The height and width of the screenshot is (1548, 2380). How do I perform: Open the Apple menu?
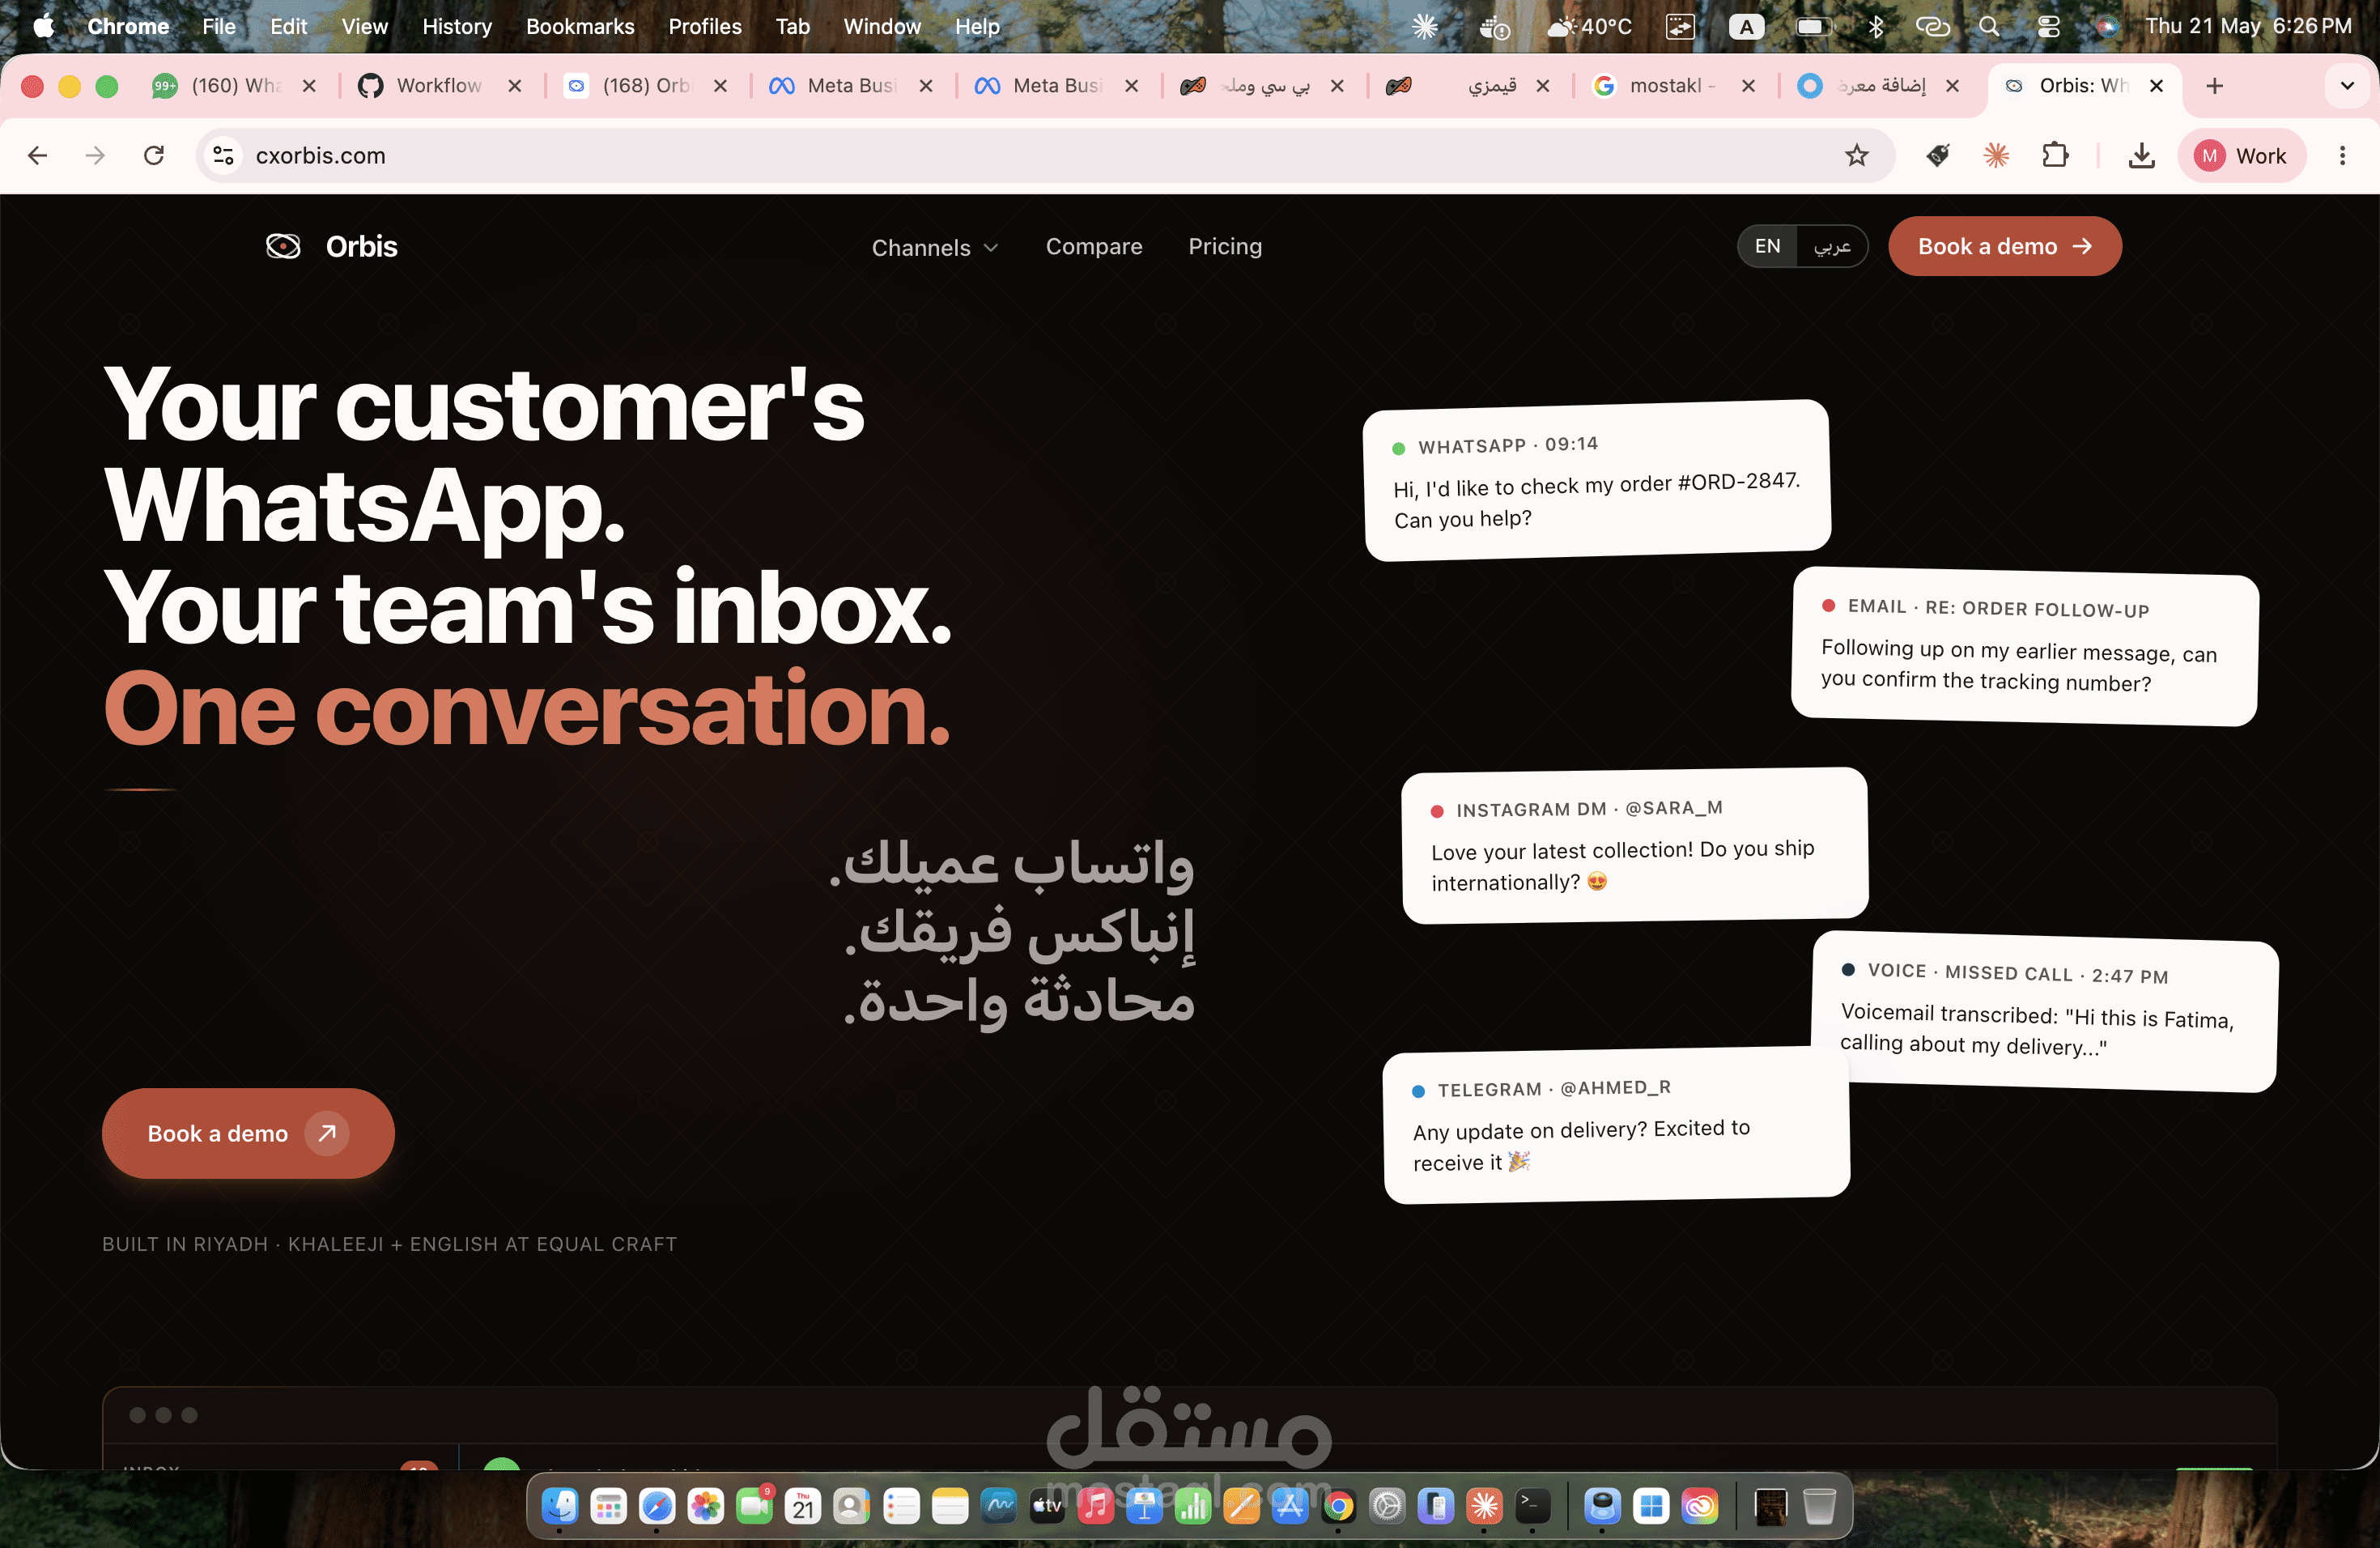pos(44,26)
